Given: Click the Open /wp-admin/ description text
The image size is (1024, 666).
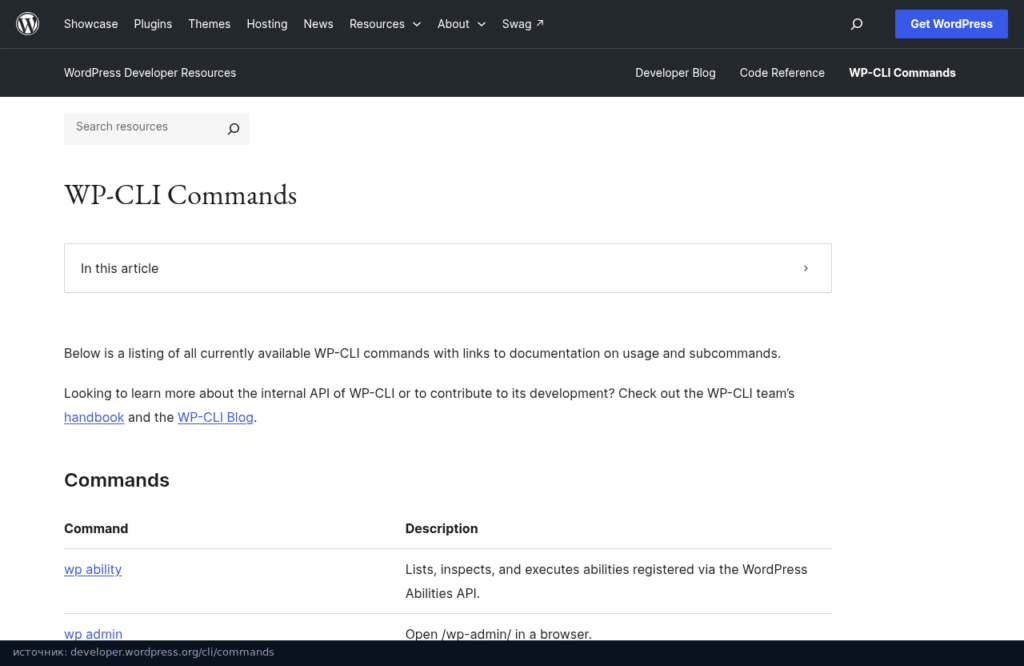Looking at the screenshot, I should (x=498, y=633).
